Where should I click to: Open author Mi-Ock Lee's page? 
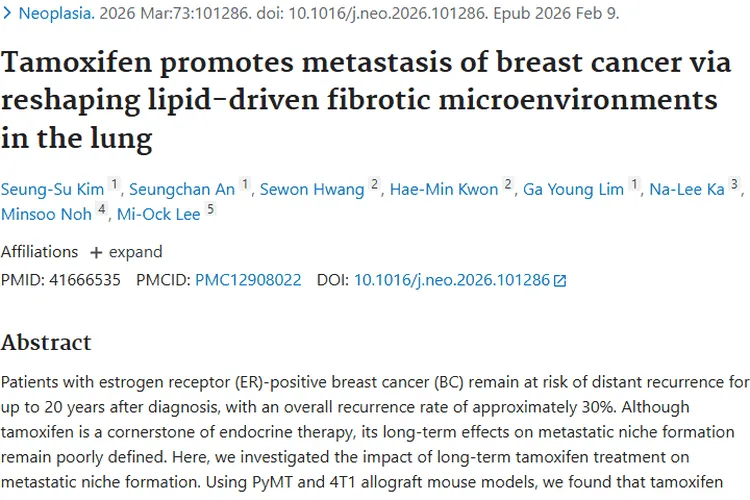pos(159,213)
